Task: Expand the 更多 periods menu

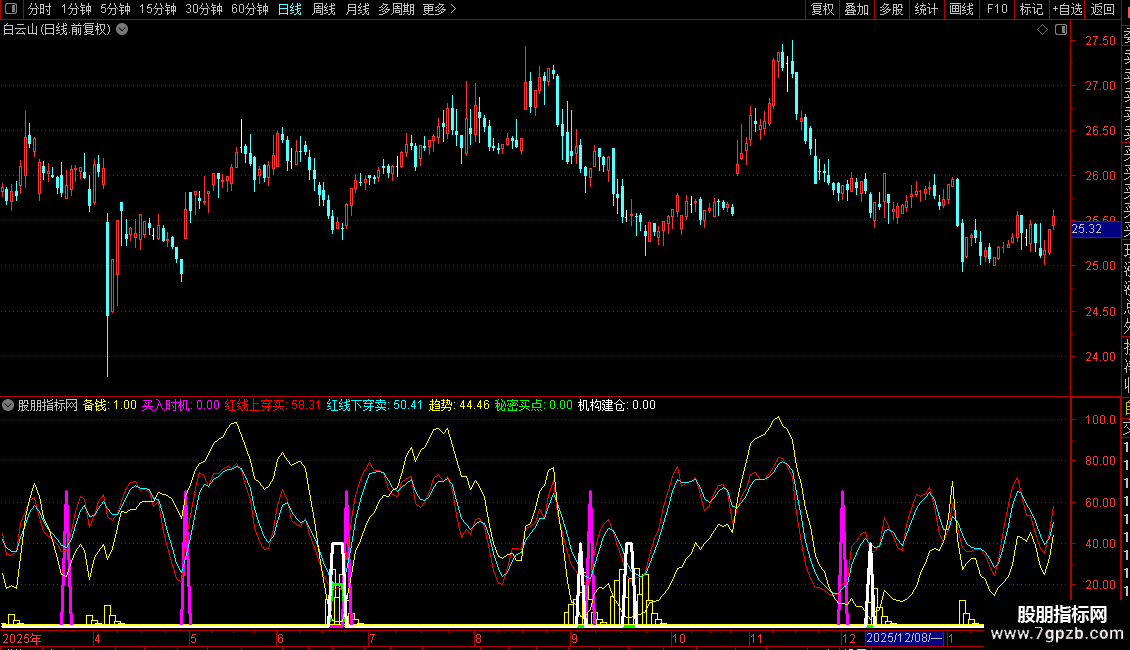Action: [440, 9]
